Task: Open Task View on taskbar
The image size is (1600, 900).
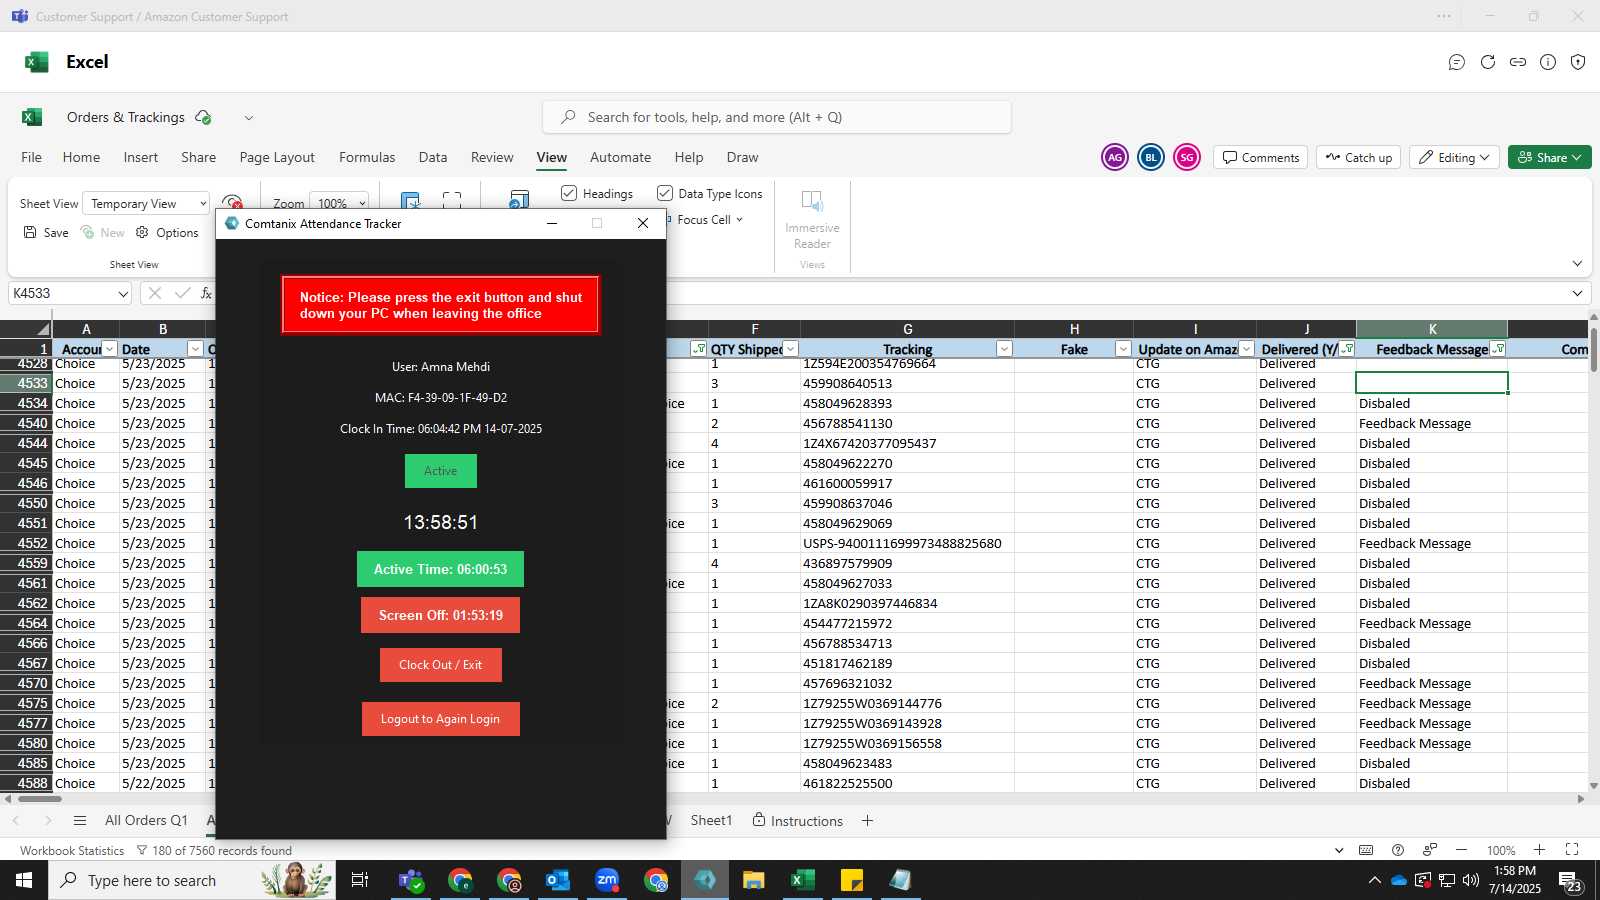Action: pyautogui.click(x=360, y=880)
